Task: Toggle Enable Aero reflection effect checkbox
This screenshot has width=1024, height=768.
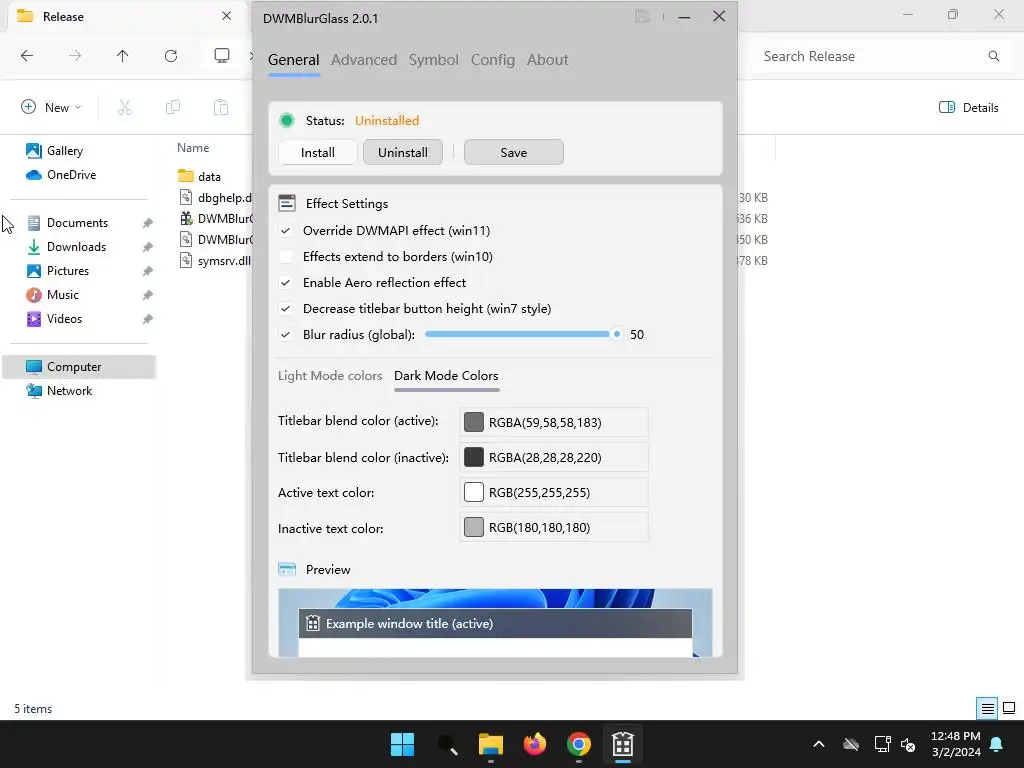Action: point(285,283)
